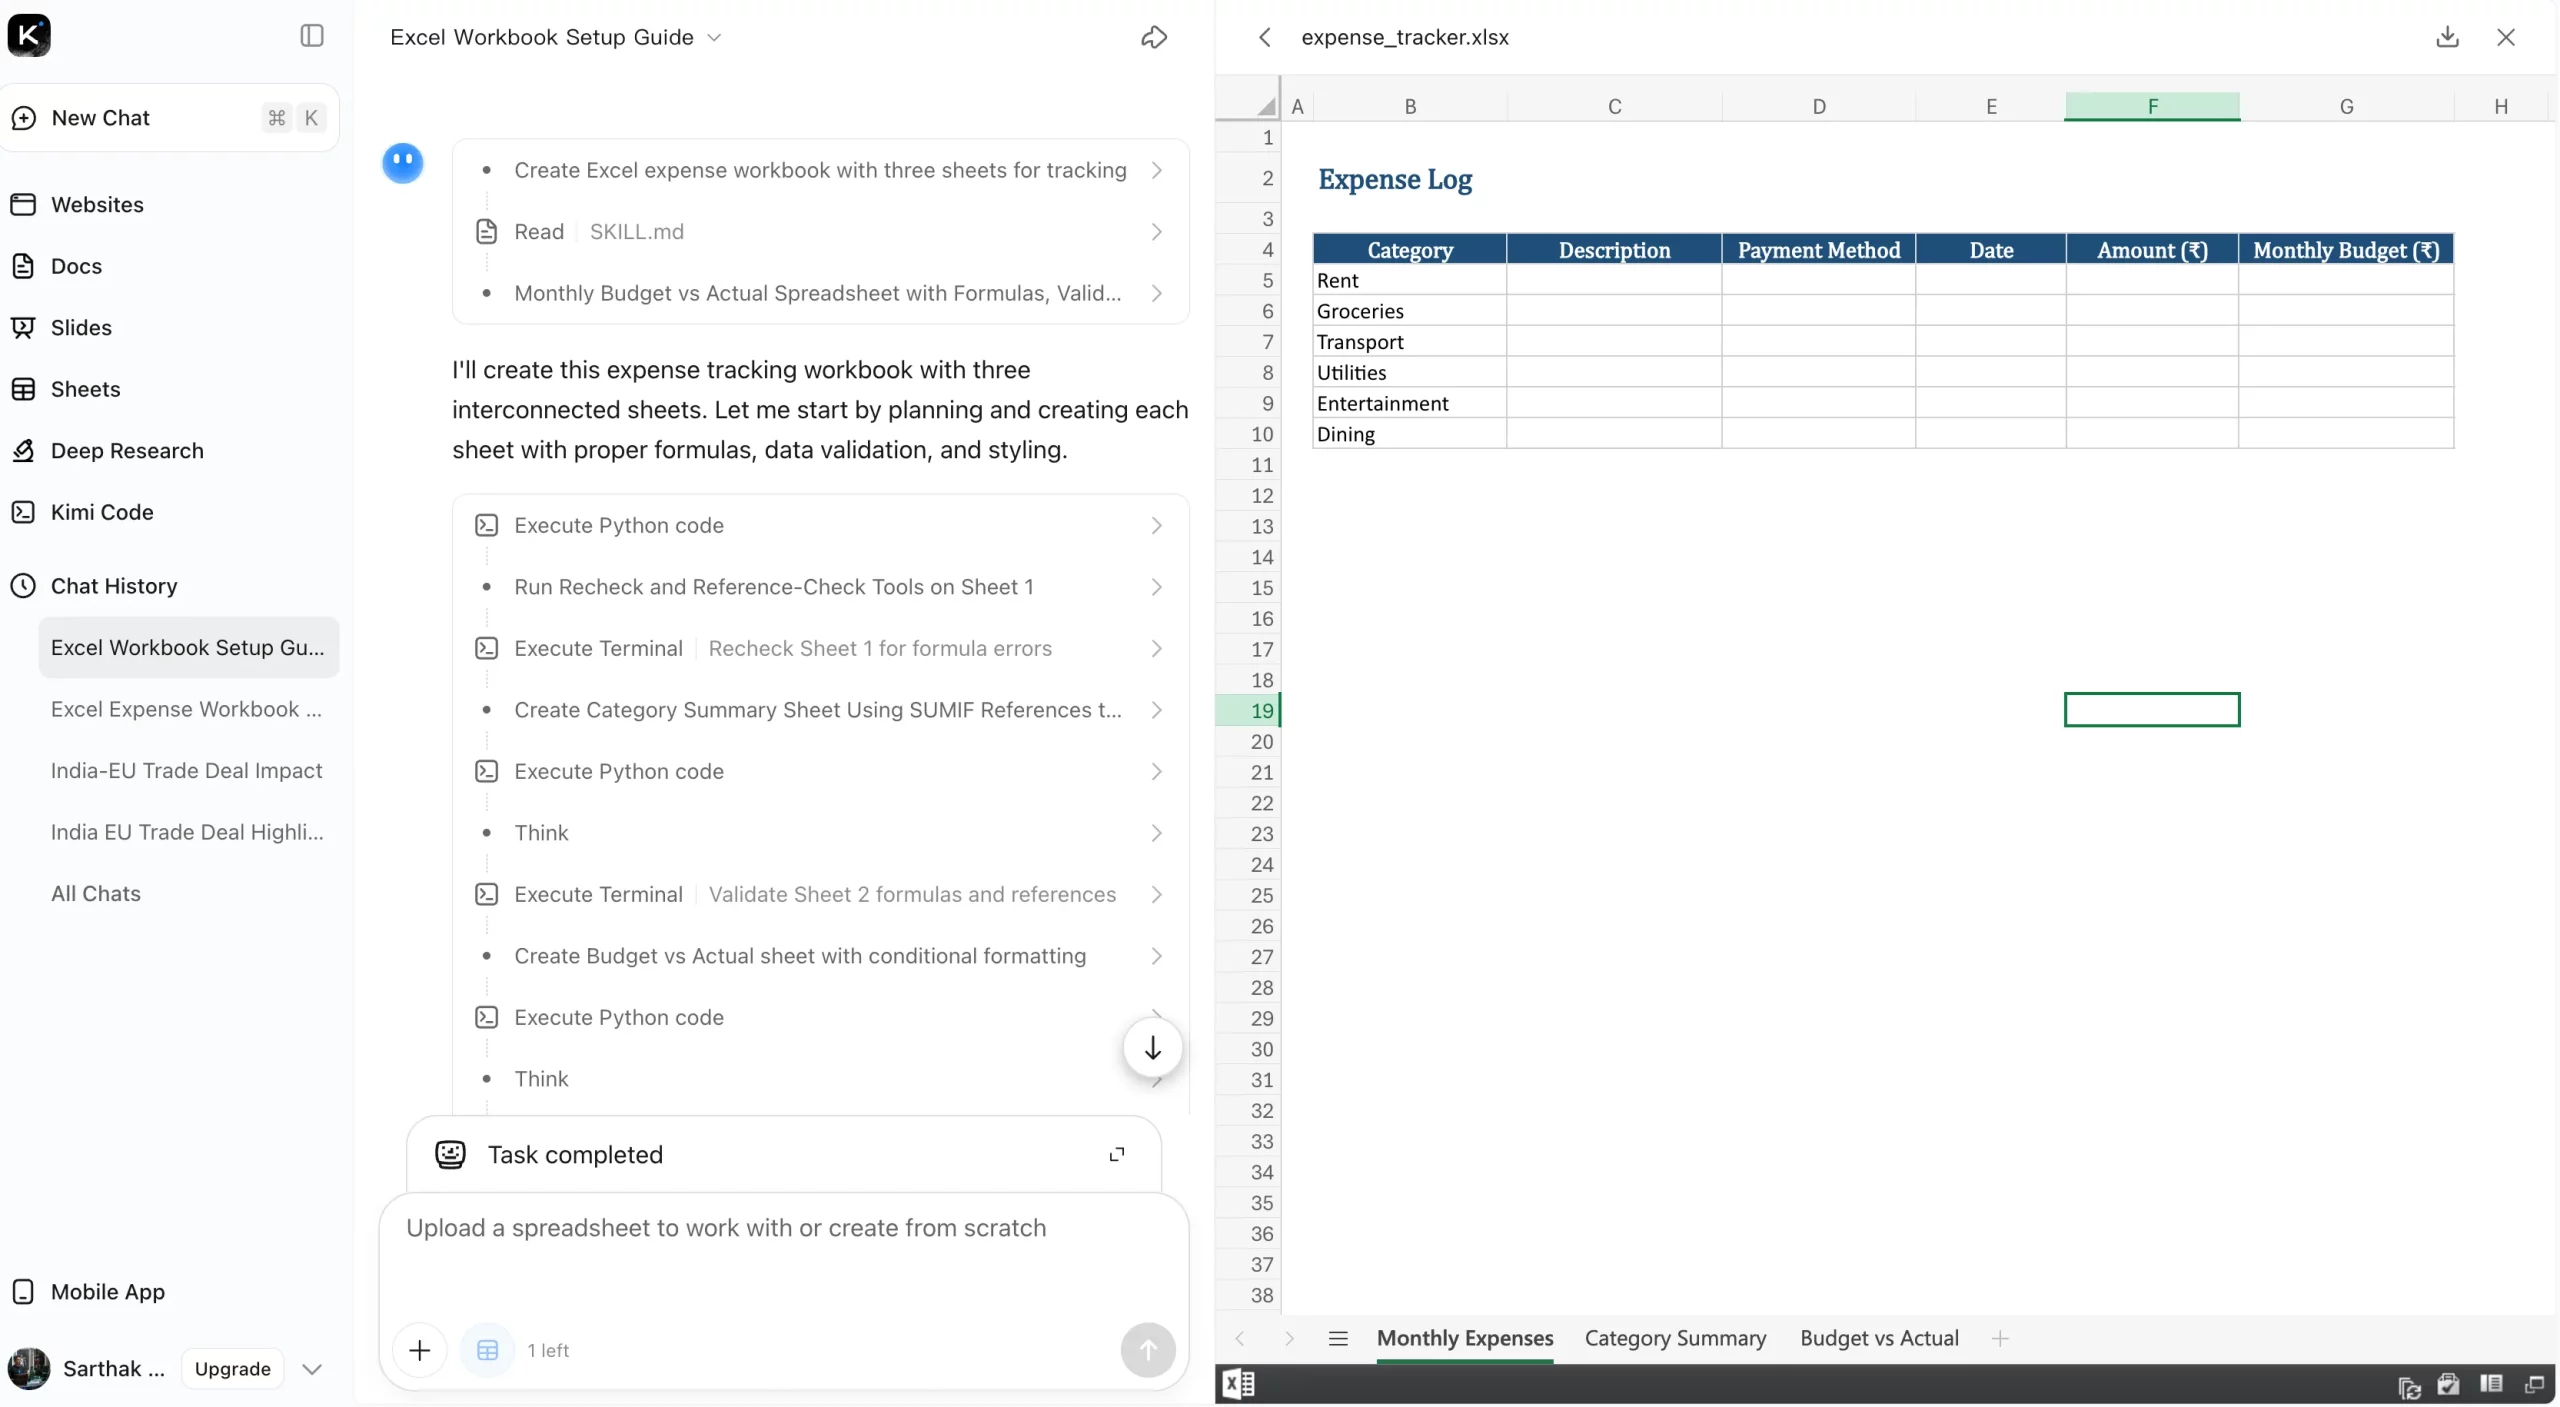Screen dimensions: 2560x1407
Task: Open the sheet list hamburger menu
Action: coord(1338,1339)
